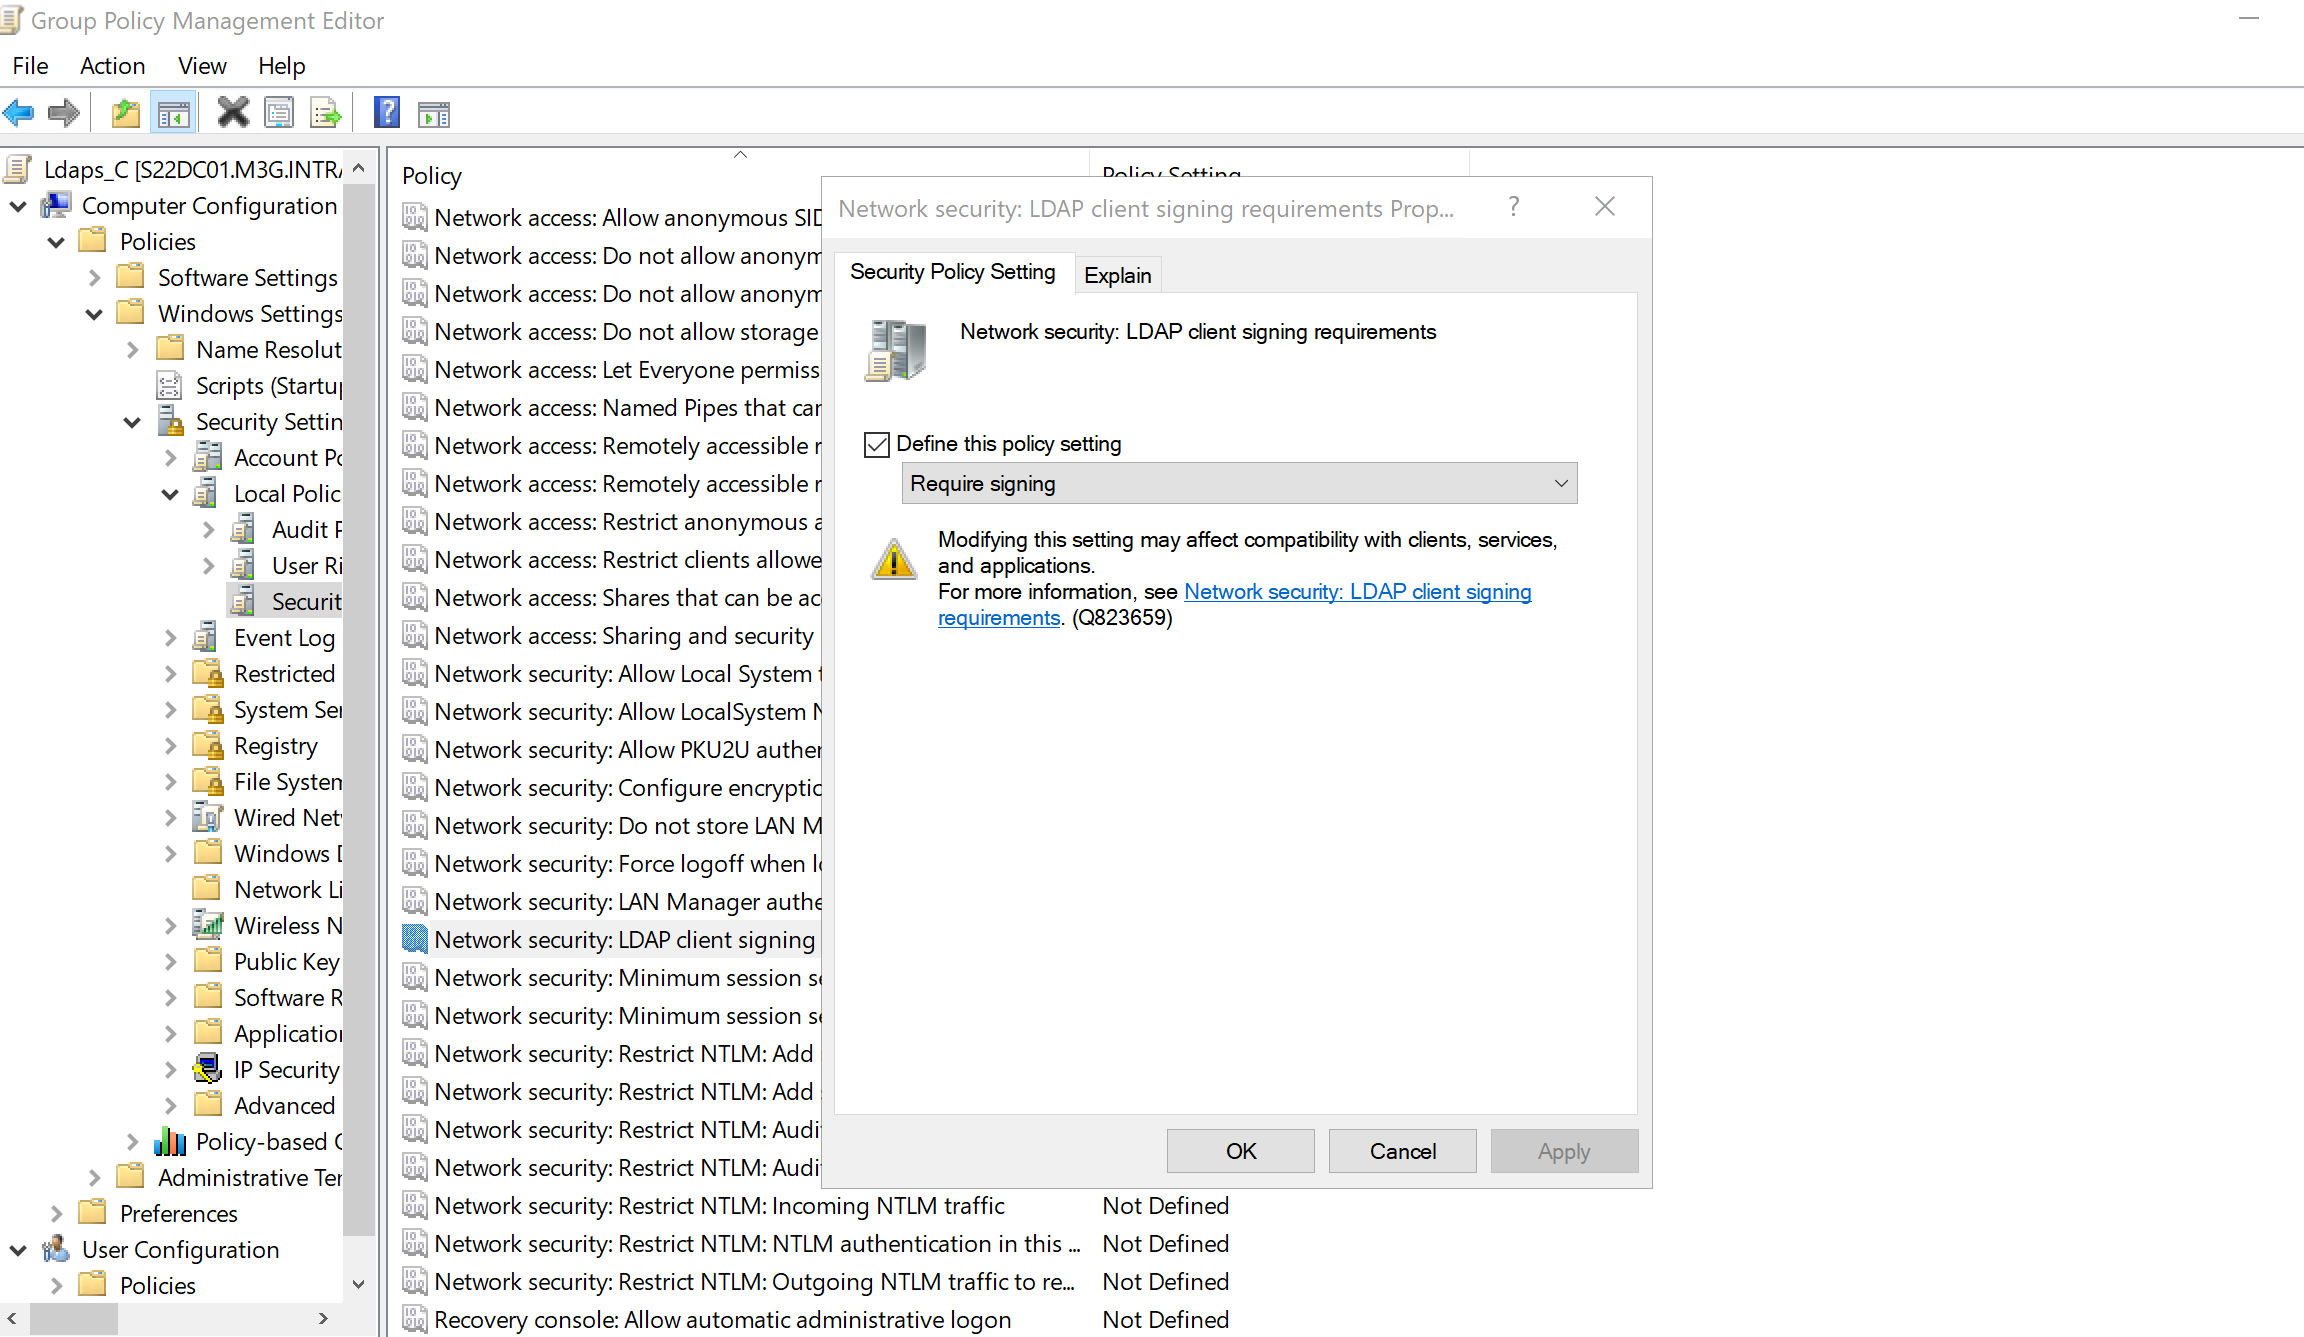Click the blue Help question-mark icon

[386, 113]
